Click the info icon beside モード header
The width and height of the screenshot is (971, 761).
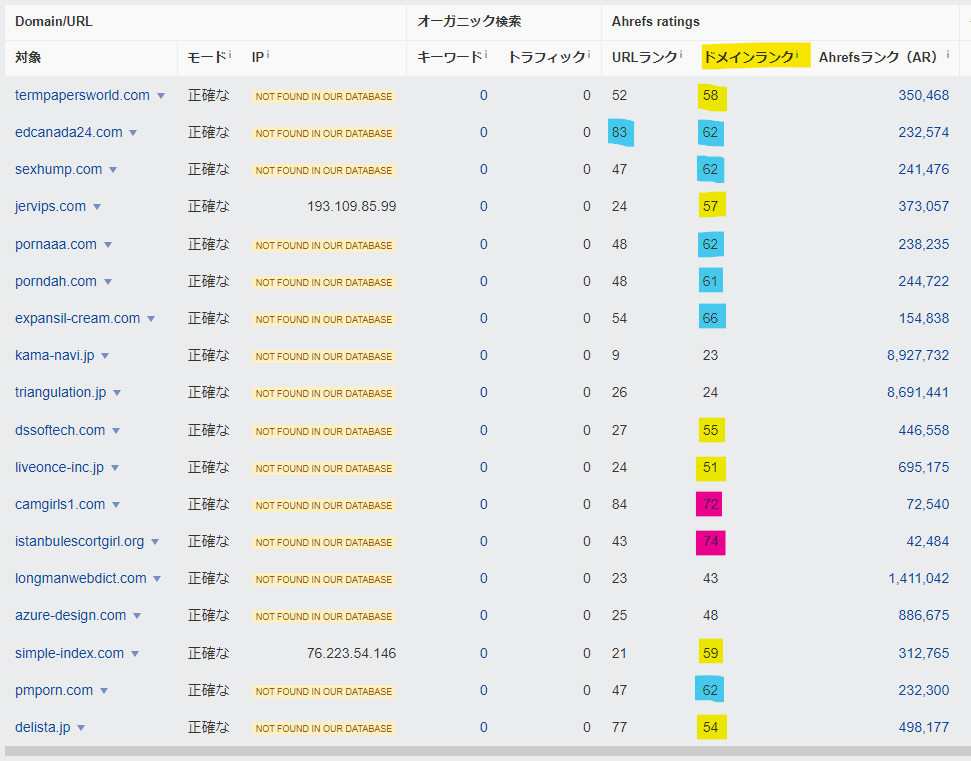(x=230, y=54)
